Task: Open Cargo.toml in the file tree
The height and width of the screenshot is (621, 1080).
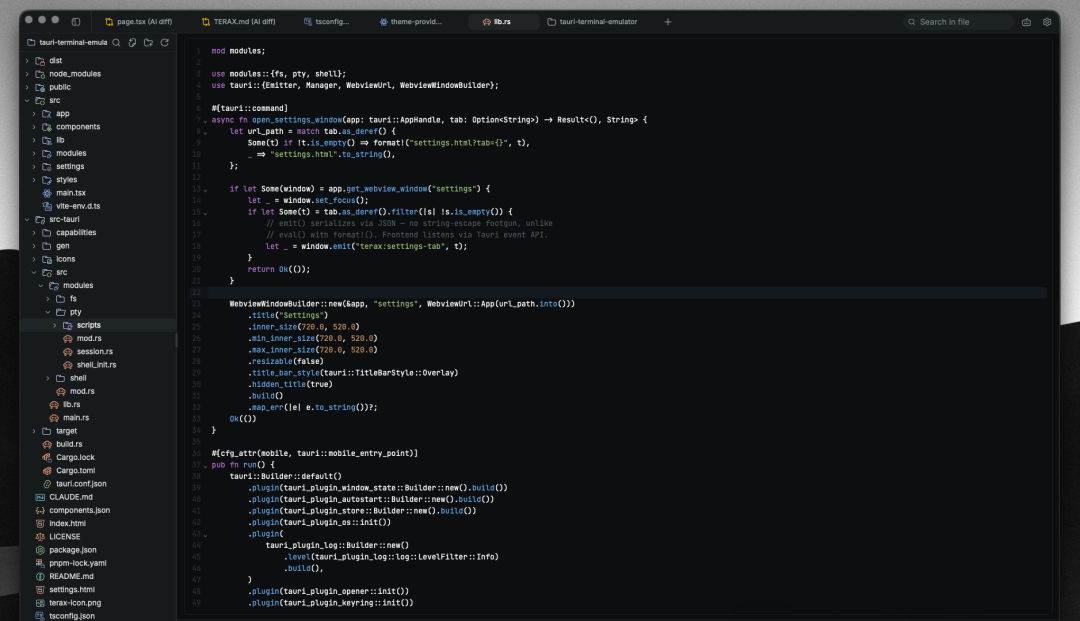Action: pyautogui.click(x=76, y=470)
